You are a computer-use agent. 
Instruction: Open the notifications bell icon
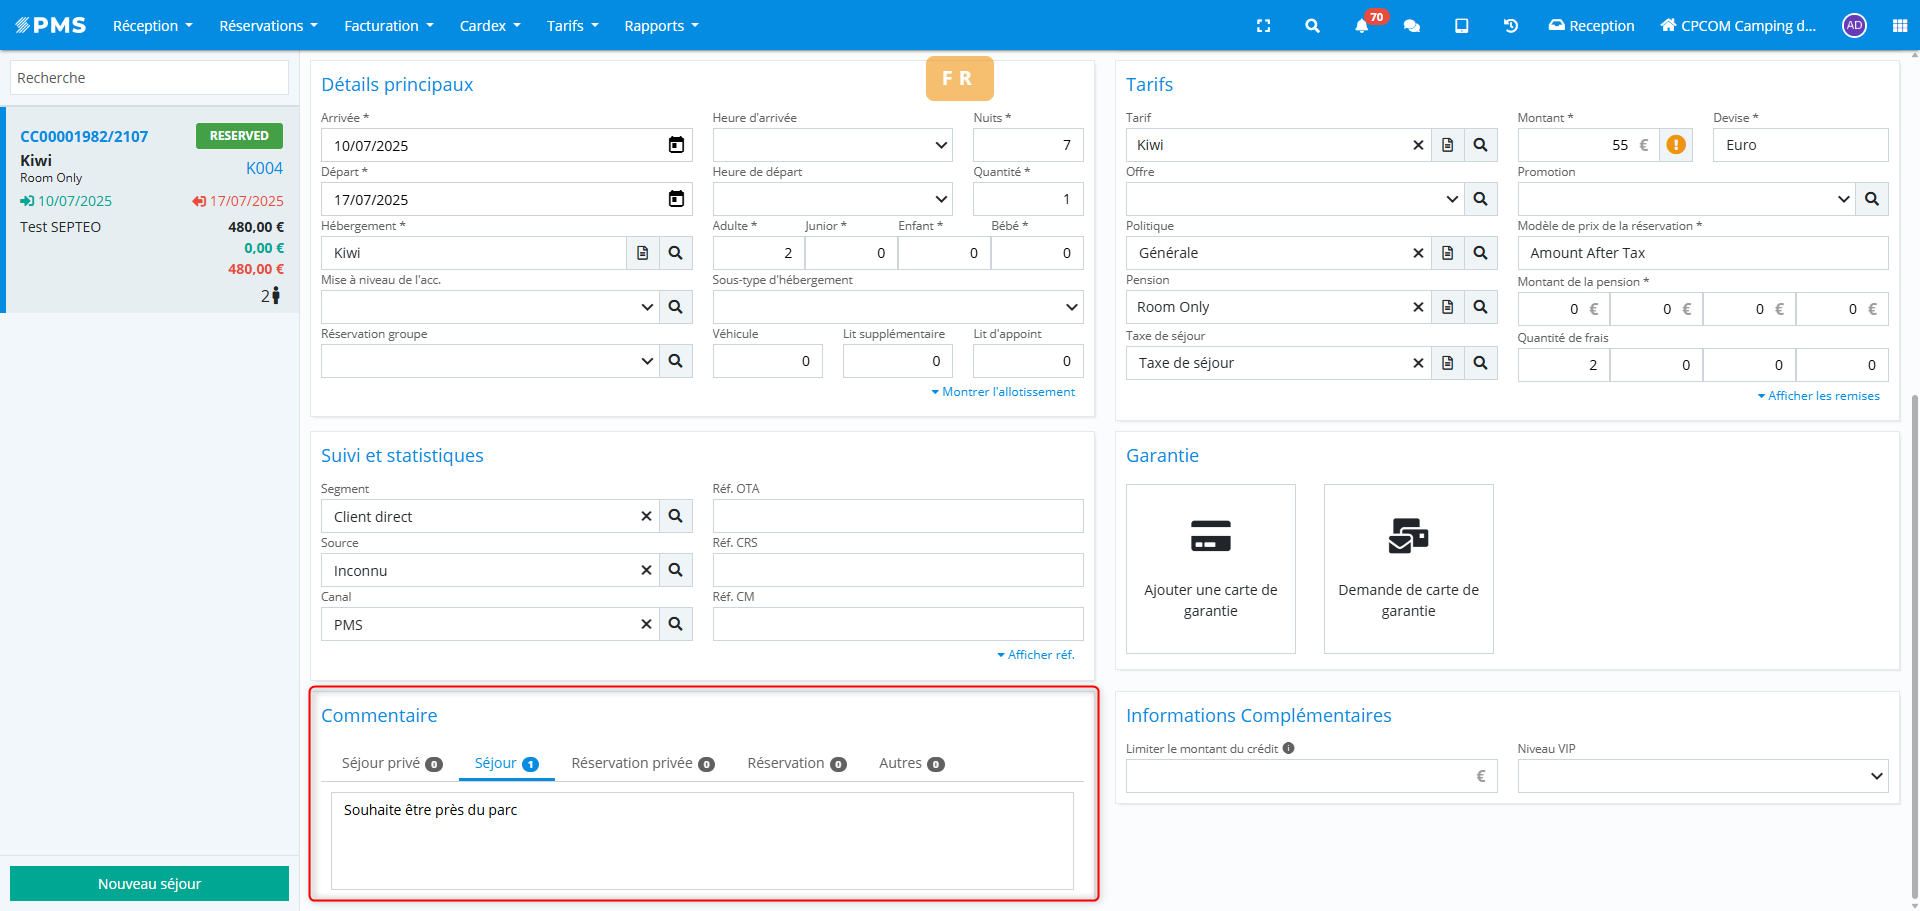(1361, 26)
